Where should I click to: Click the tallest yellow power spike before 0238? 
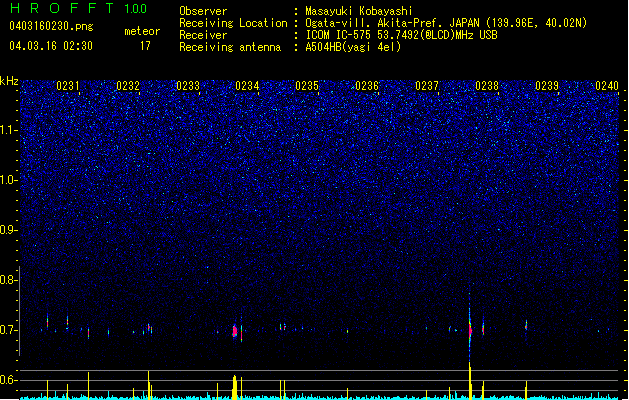pyautogui.click(x=470, y=381)
